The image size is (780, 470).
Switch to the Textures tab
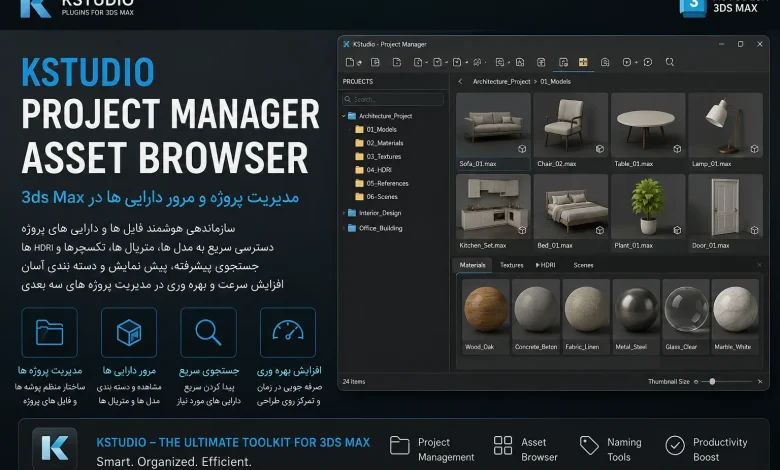511,265
